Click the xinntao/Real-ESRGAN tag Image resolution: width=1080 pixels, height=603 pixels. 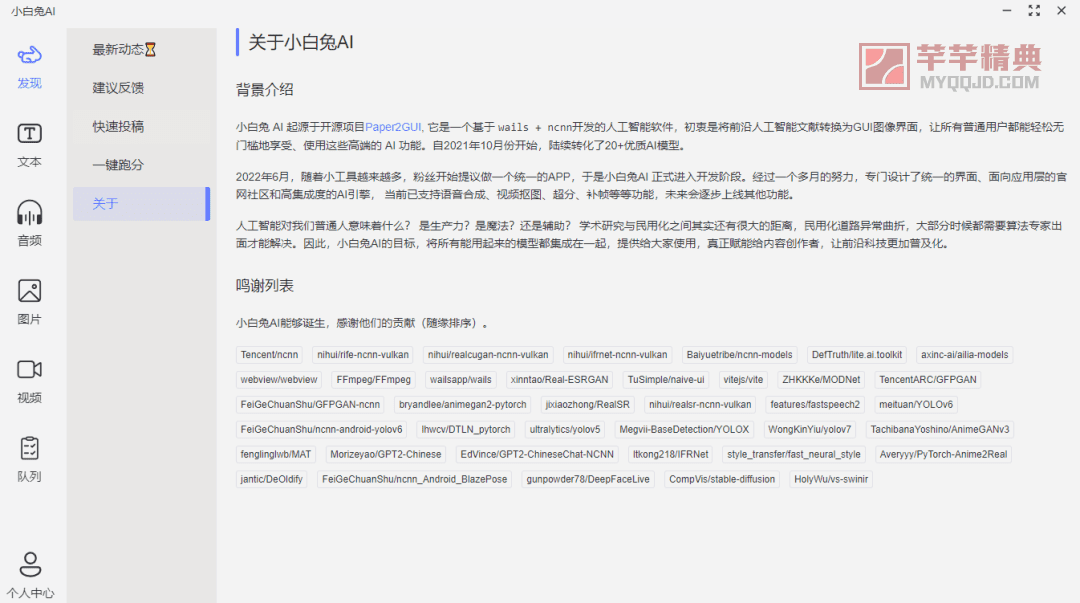(x=559, y=380)
